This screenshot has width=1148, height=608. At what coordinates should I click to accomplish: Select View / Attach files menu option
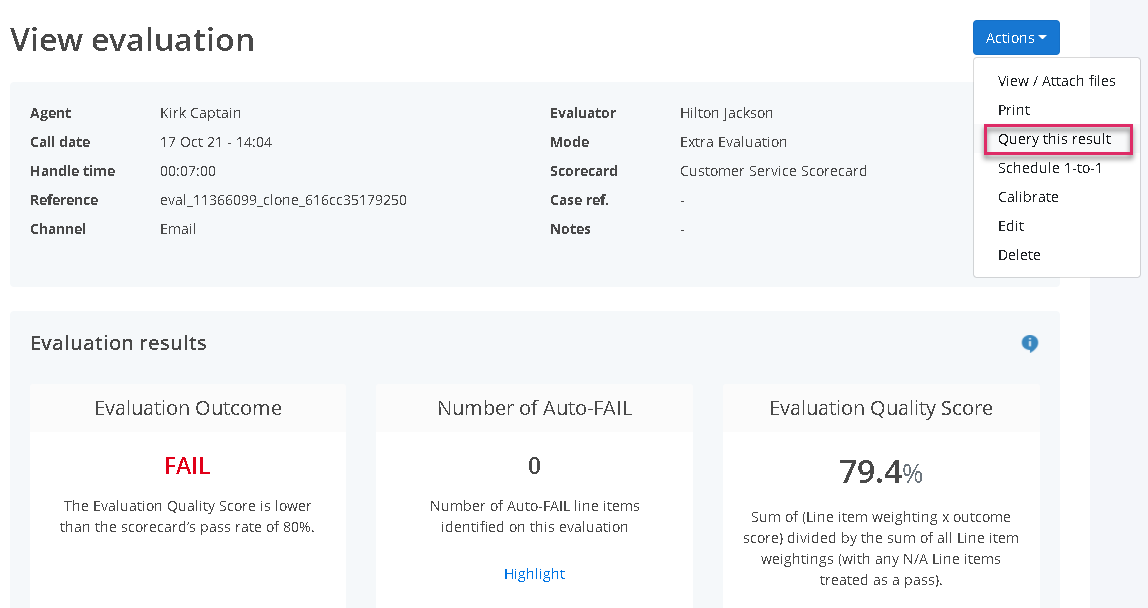click(x=1056, y=81)
